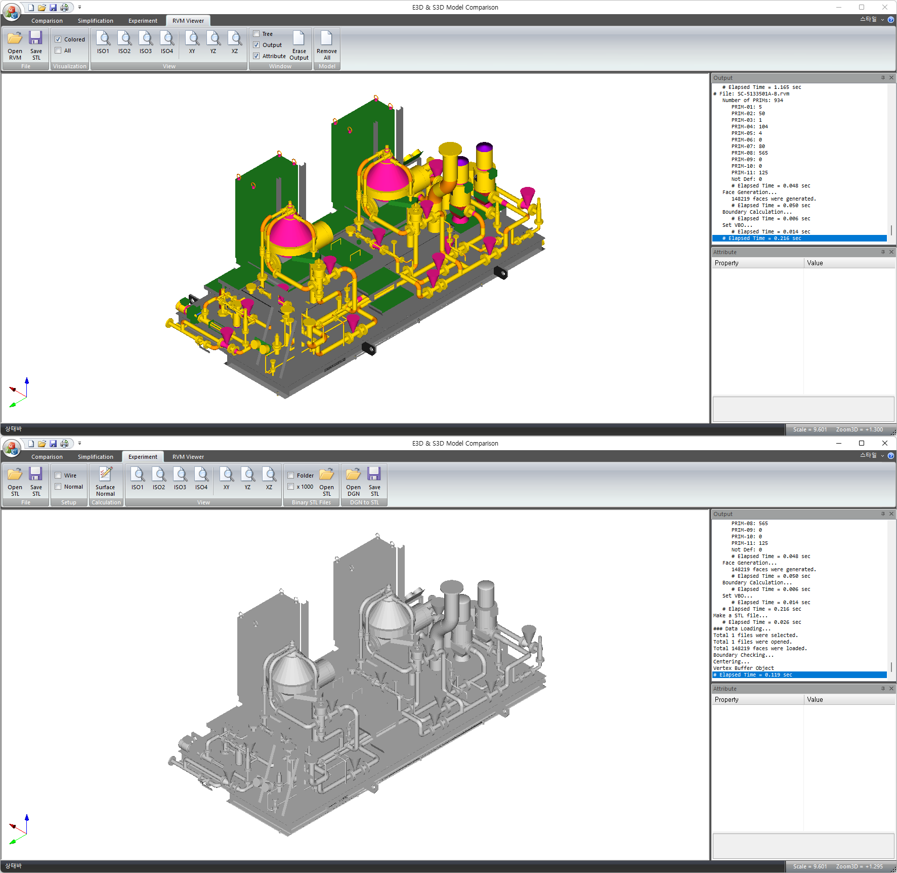Select ISO1 view next to Surface Normal
This screenshot has width=897, height=873.
pyautogui.click(x=137, y=480)
